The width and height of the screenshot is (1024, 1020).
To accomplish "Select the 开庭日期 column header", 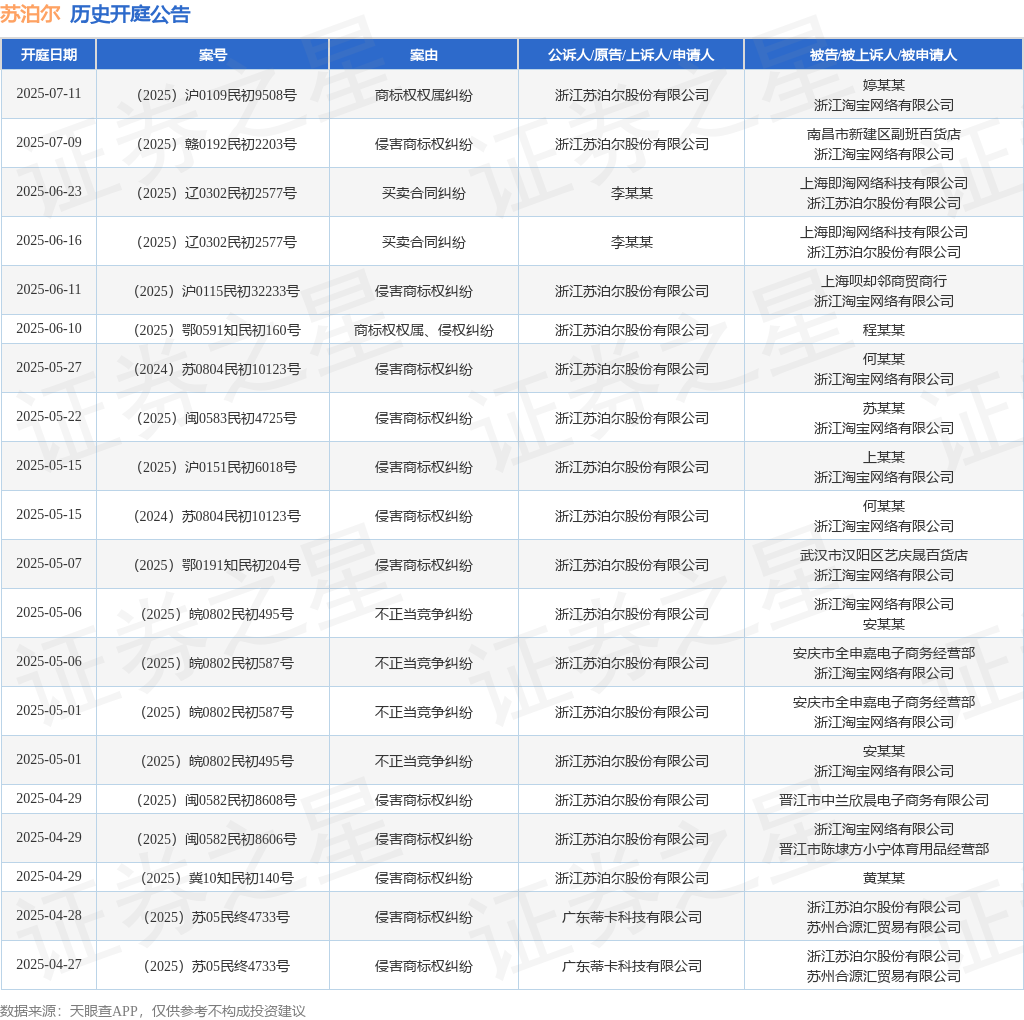I will point(49,55).
